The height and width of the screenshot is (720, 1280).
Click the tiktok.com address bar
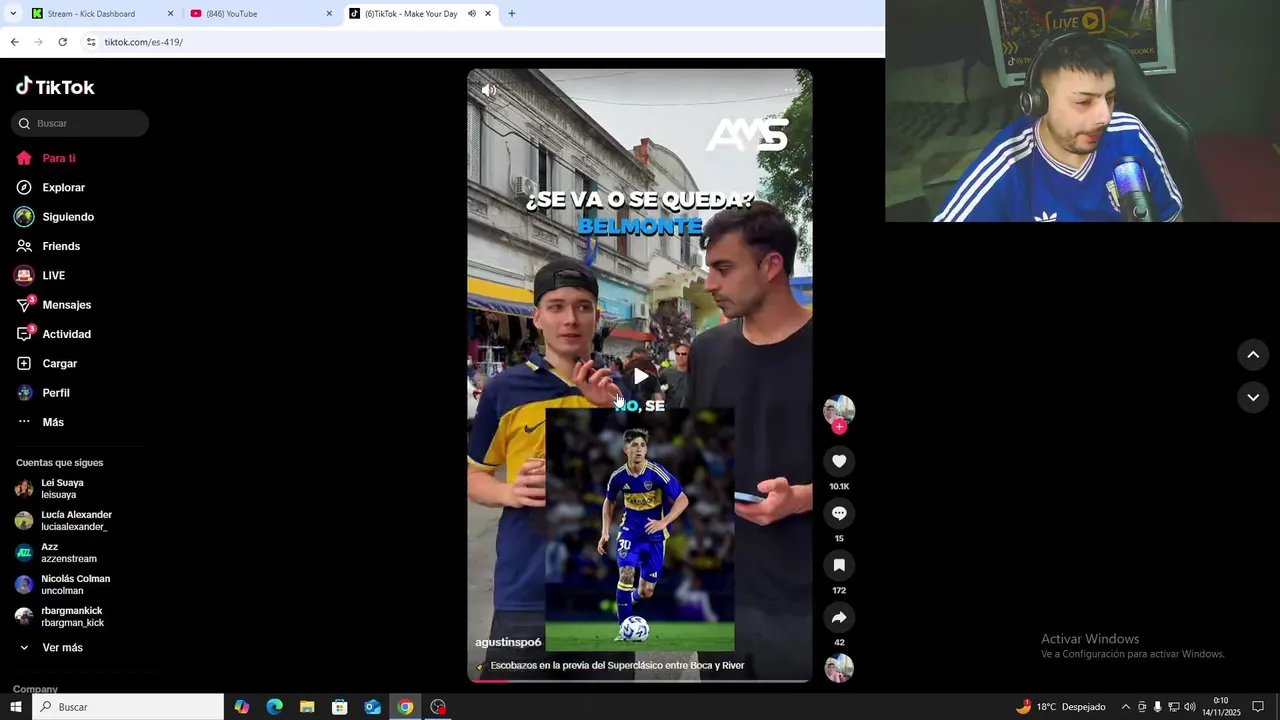tap(480, 42)
